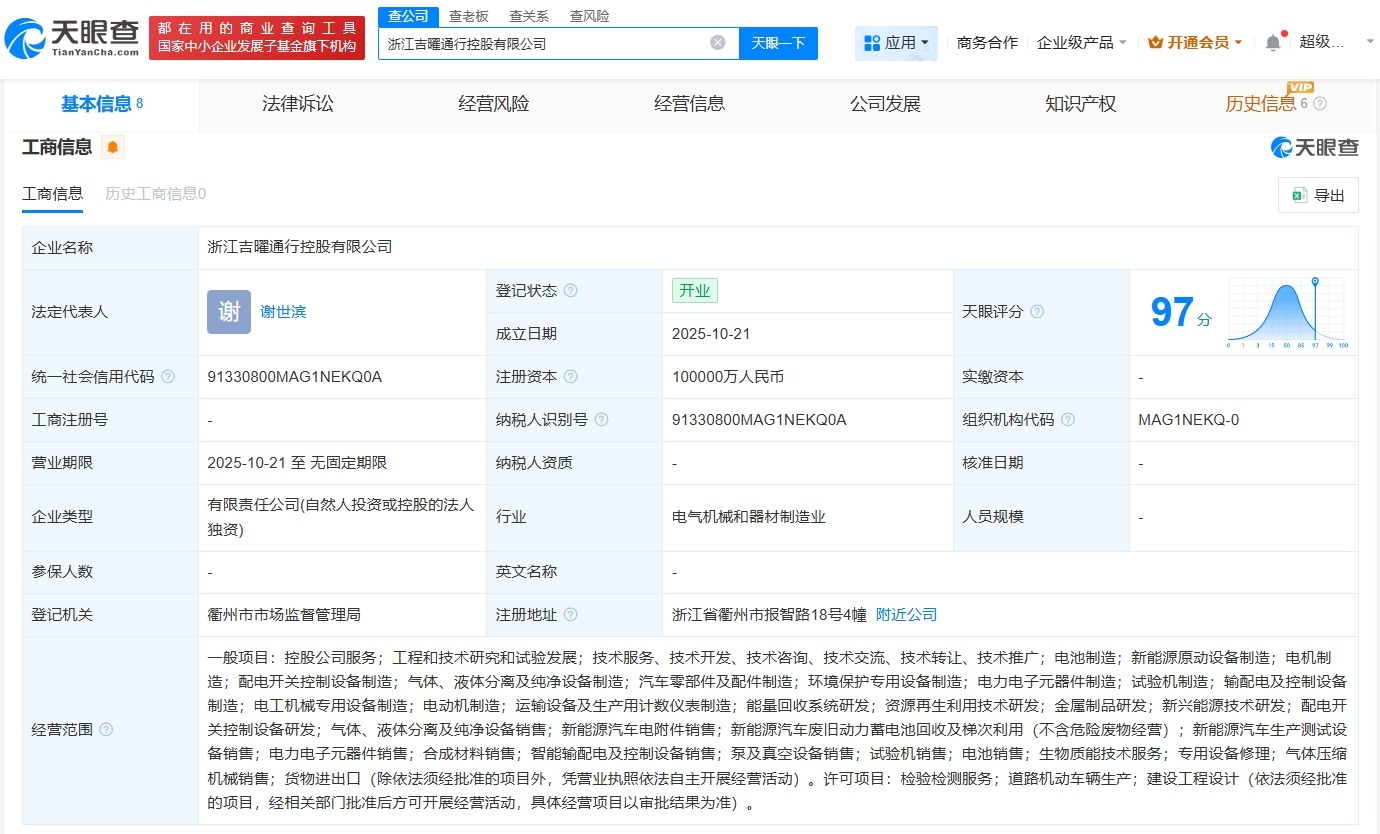Viewport: 1380px width, 834px height.
Task: Click the alarm bell beside 工商信息 heading
Action: pyautogui.click(x=112, y=146)
